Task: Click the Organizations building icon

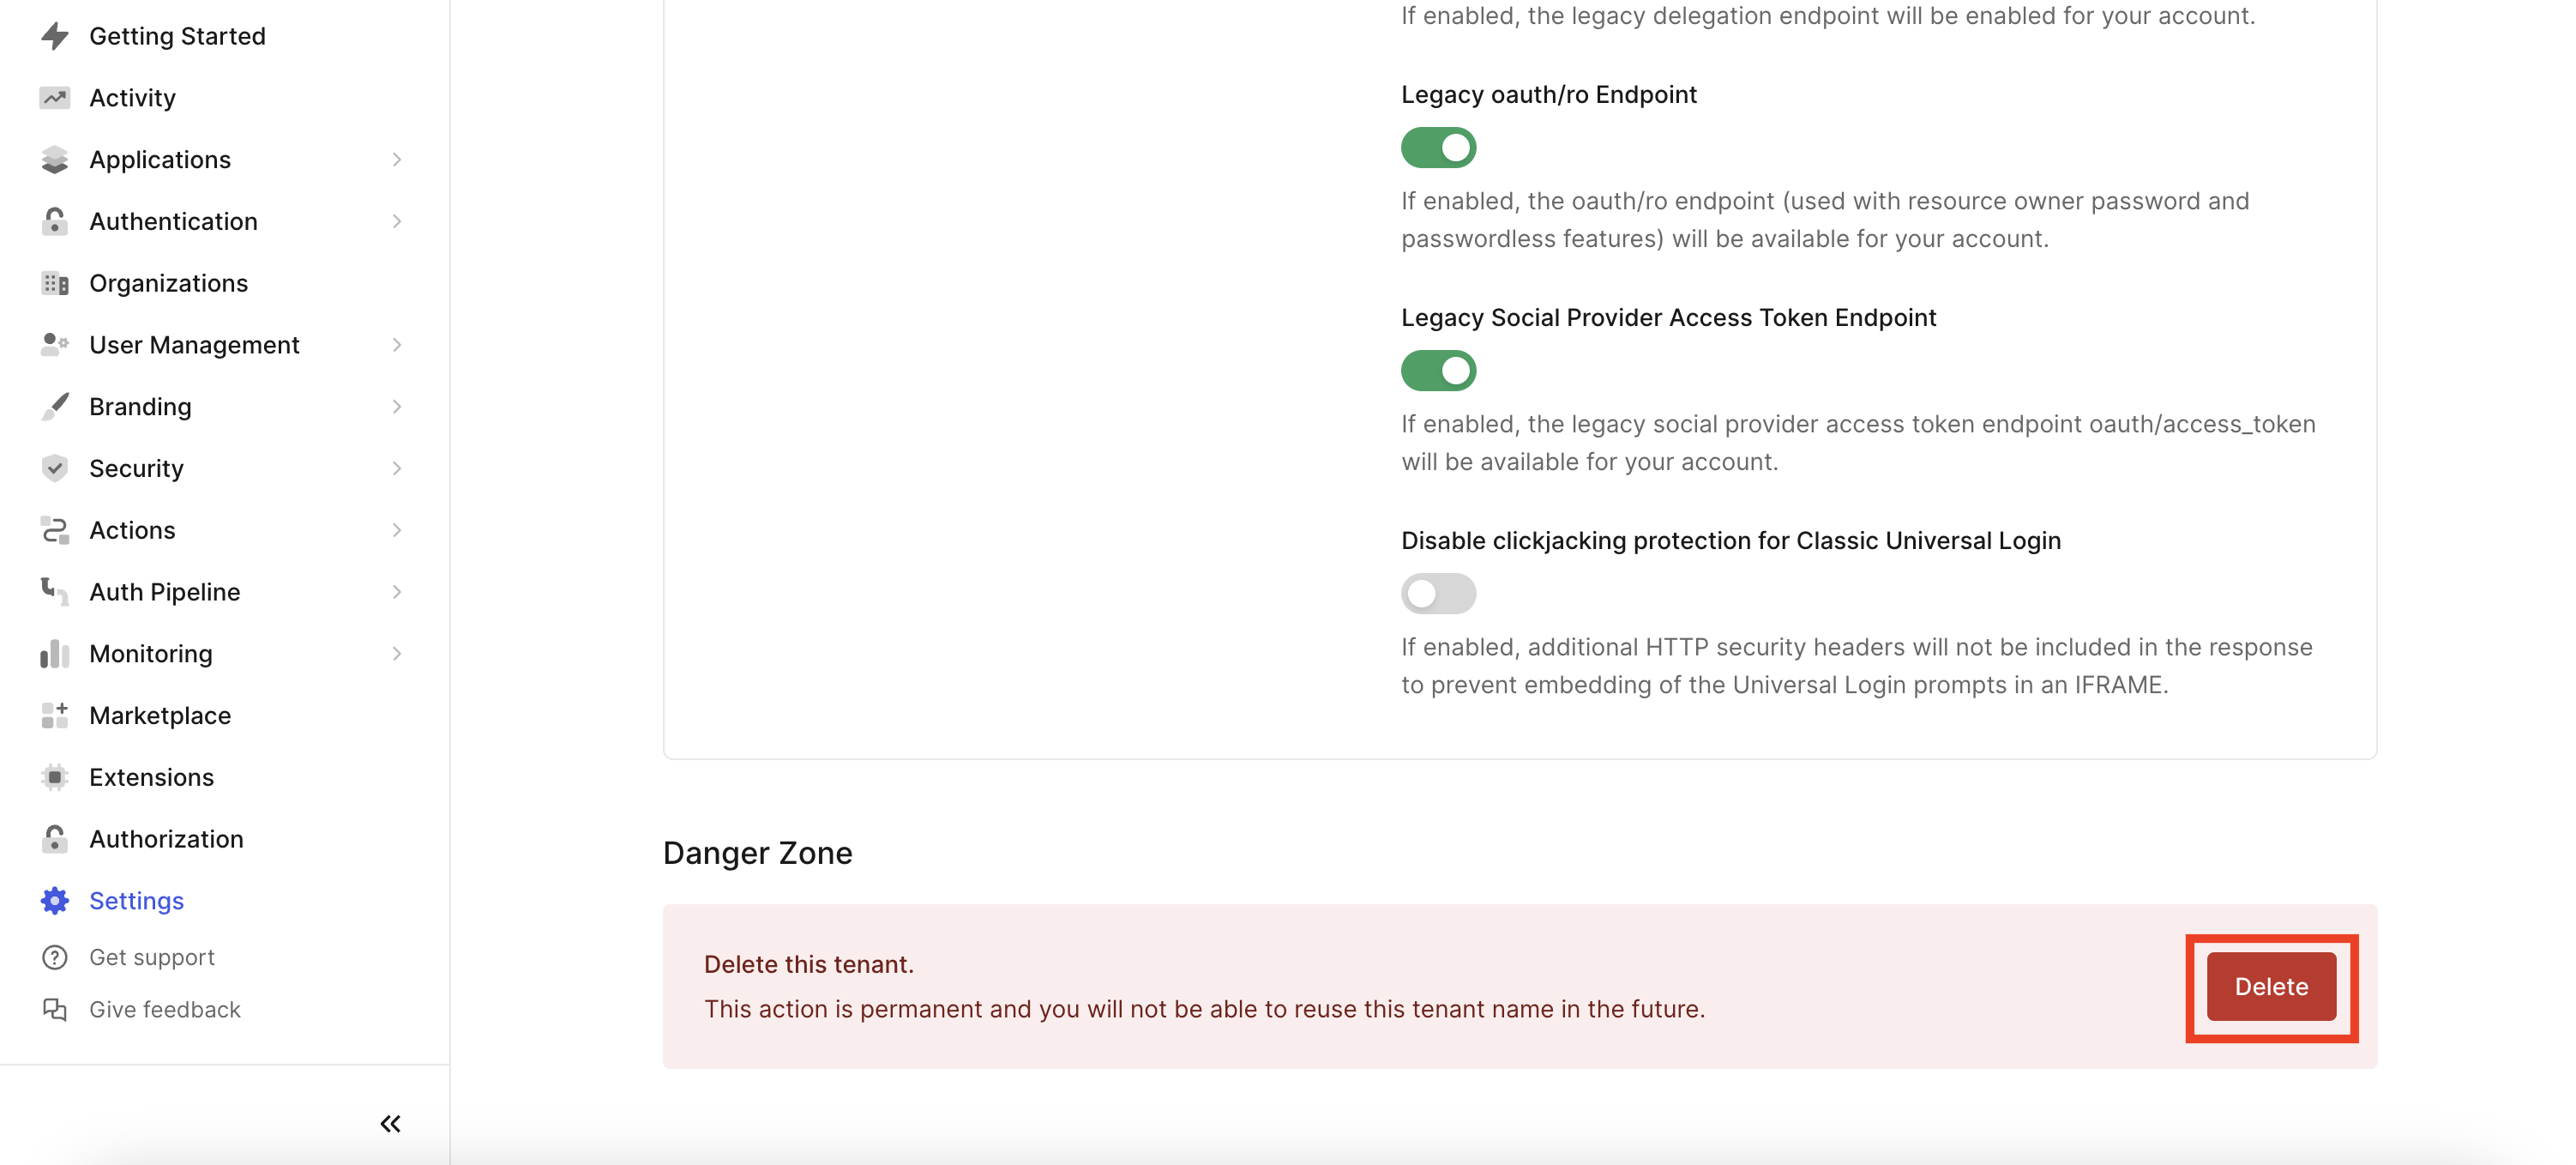Action: (55, 283)
